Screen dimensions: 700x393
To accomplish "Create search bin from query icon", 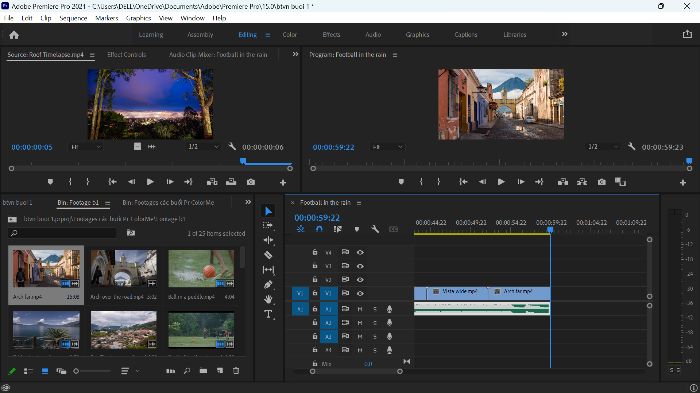I will [131, 233].
